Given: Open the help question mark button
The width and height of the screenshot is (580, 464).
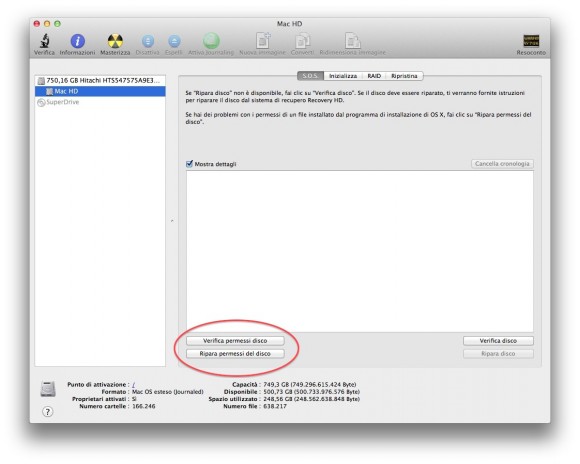Looking at the screenshot, I should (x=47, y=411).
